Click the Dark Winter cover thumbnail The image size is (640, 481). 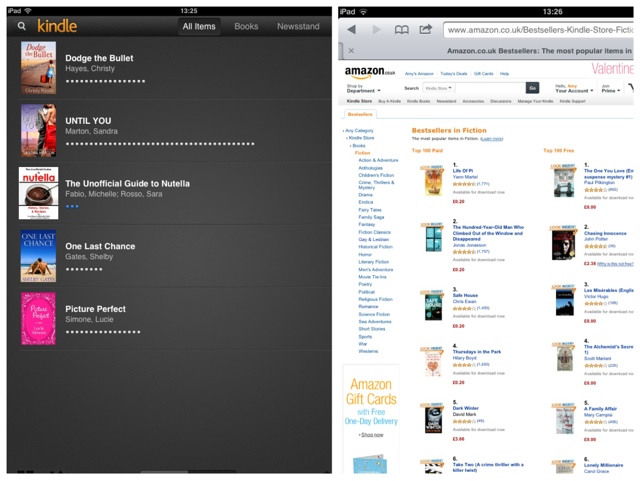(433, 418)
